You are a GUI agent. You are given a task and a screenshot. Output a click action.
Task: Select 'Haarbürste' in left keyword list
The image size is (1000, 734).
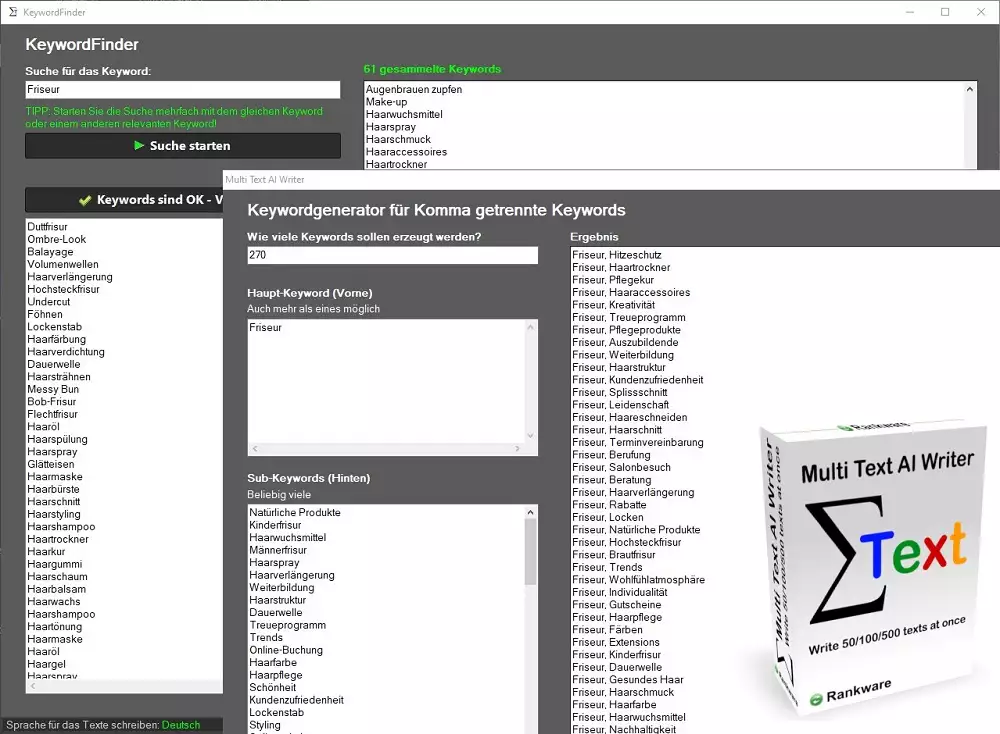(54, 489)
